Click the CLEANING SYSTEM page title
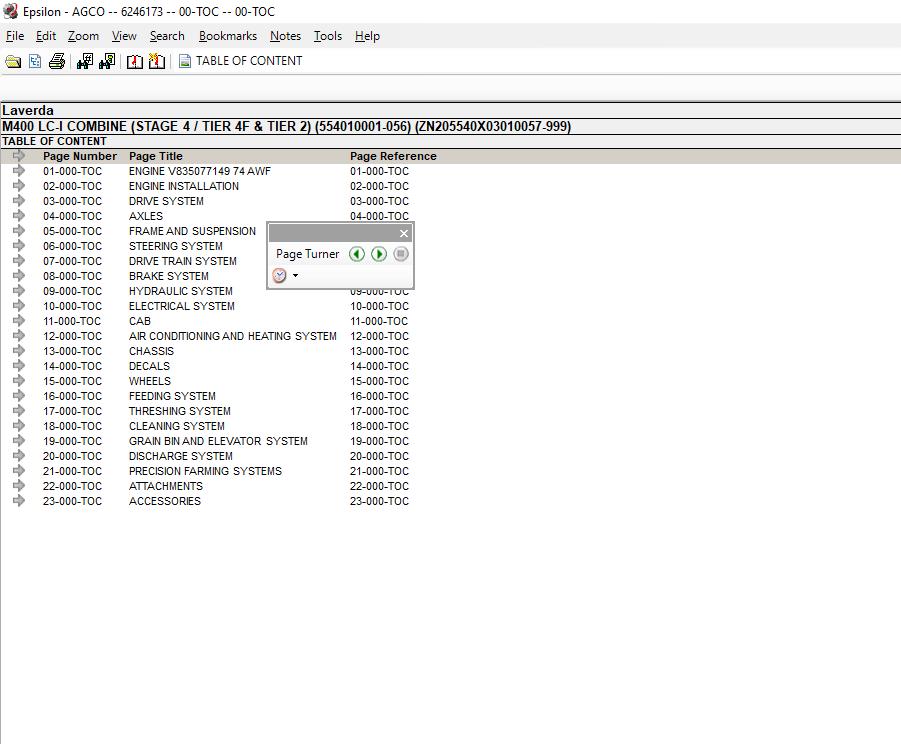 coord(177,426)
